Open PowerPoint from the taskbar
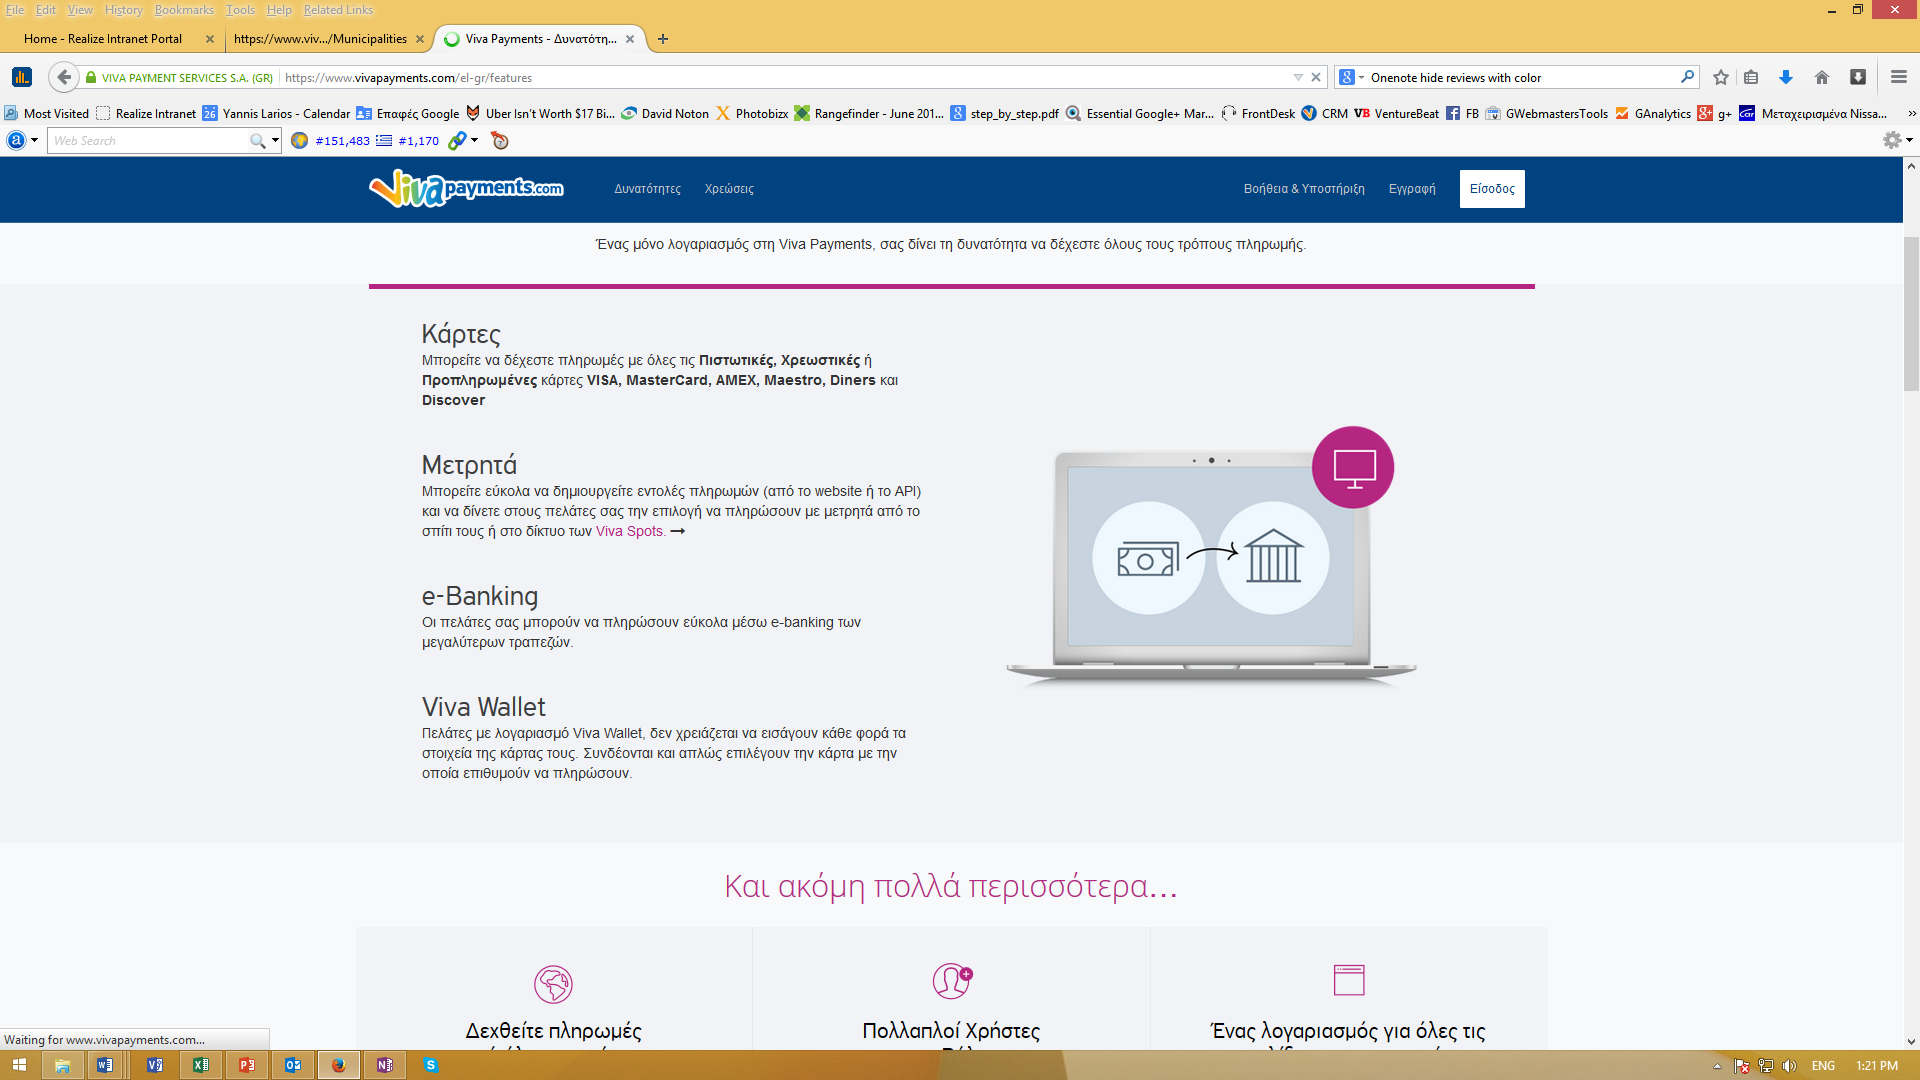Screen dimensions: 1920x1080 pyautogui.click(x=247, y=1065)
